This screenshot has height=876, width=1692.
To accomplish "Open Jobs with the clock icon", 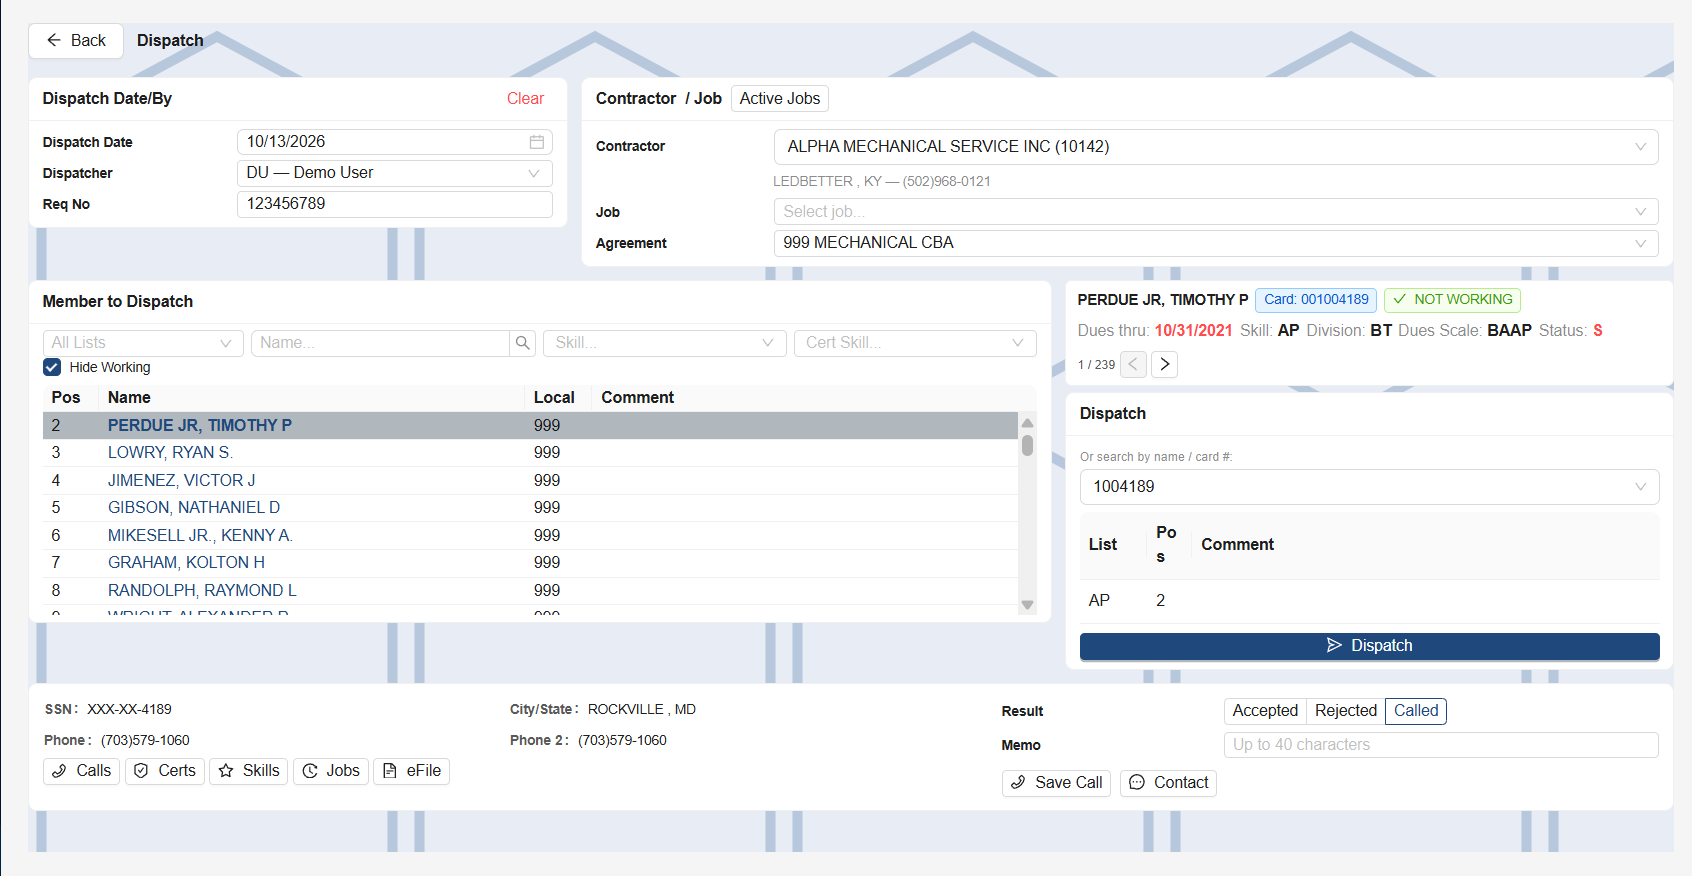I will pos(331,771).
